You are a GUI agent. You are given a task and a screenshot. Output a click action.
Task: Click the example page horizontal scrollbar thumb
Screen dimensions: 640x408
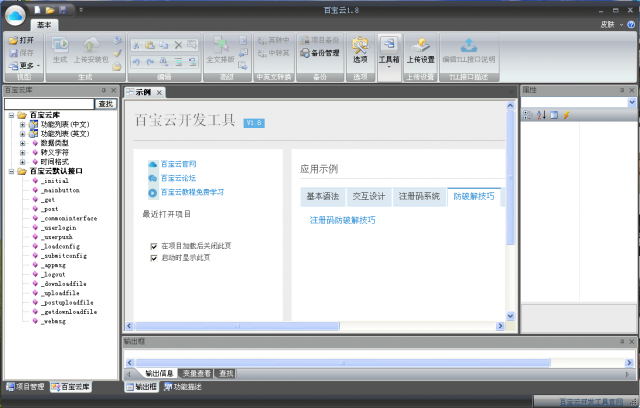click(x=237, y=326)
